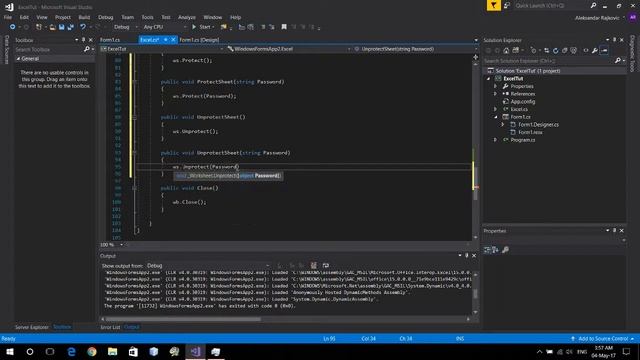Toggle auto-hide pin on Output panel

tap(467, 256)
